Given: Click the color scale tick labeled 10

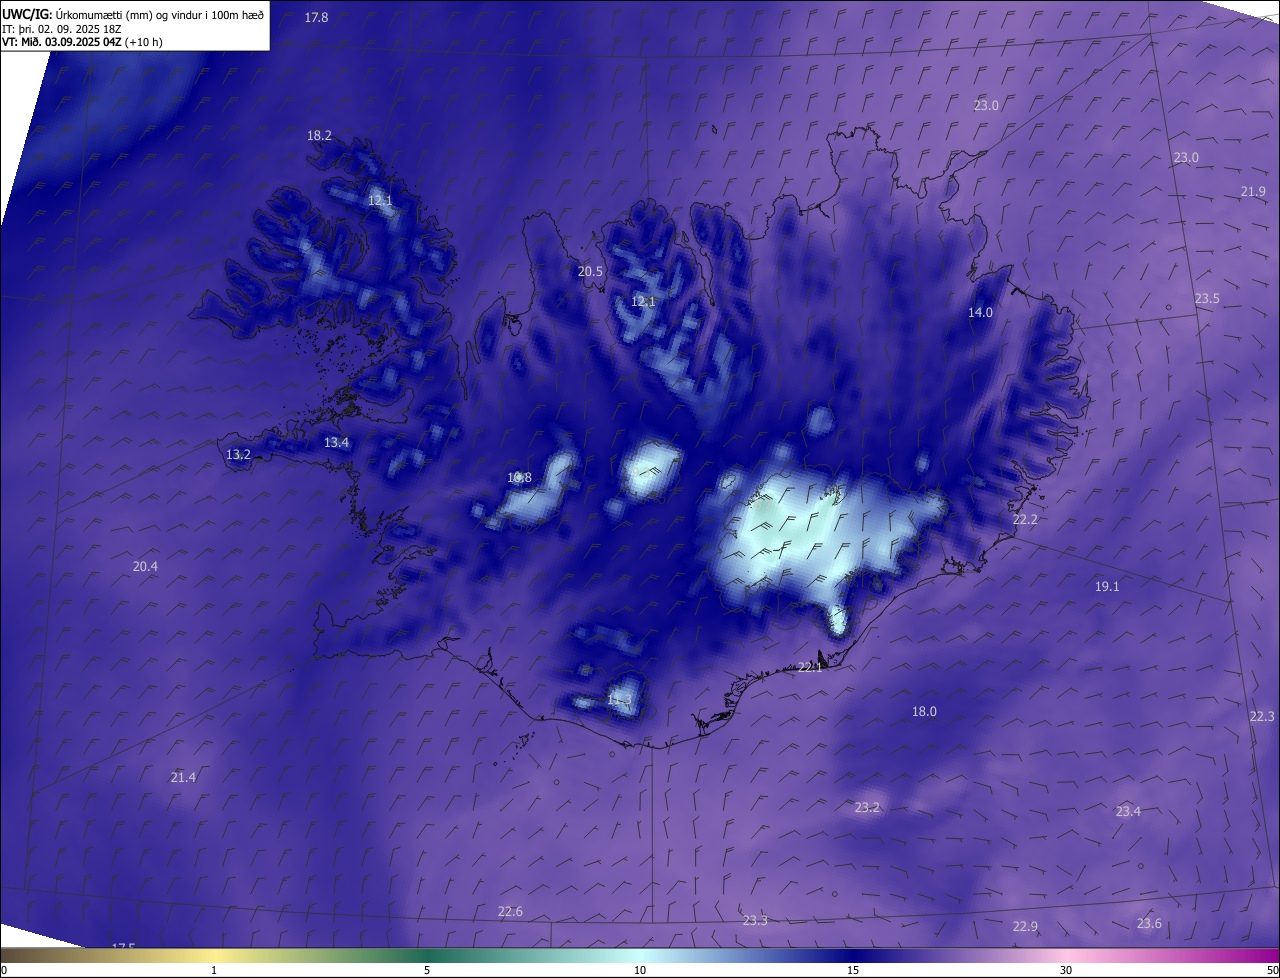Looking at the screenshot, I should point(640,971).
